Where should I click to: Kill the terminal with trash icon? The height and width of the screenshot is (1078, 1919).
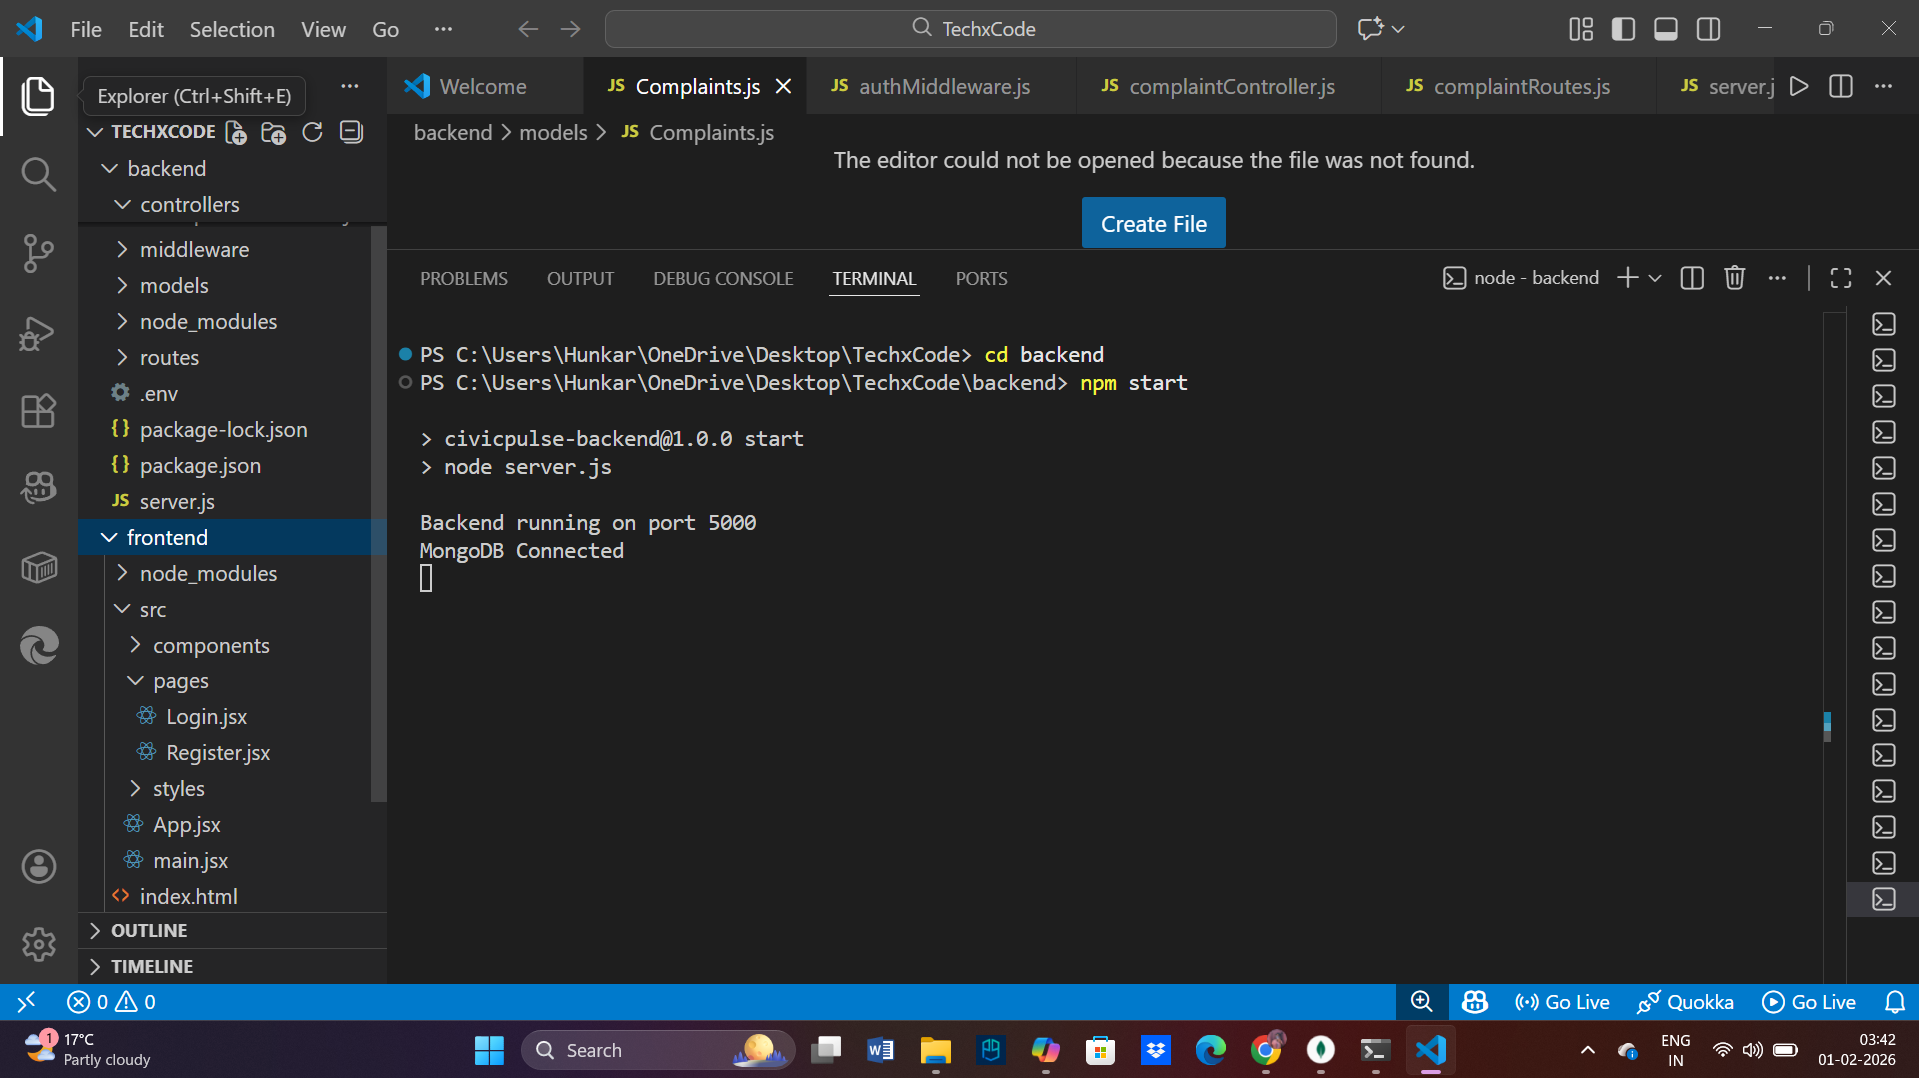click(1734, 278)
